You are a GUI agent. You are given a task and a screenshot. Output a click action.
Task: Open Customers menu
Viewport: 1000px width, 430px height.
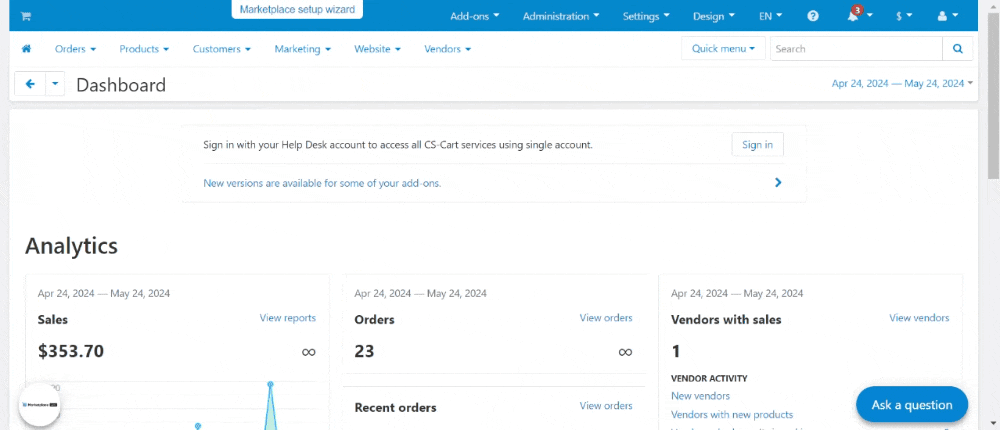click(x=221, y=48)
